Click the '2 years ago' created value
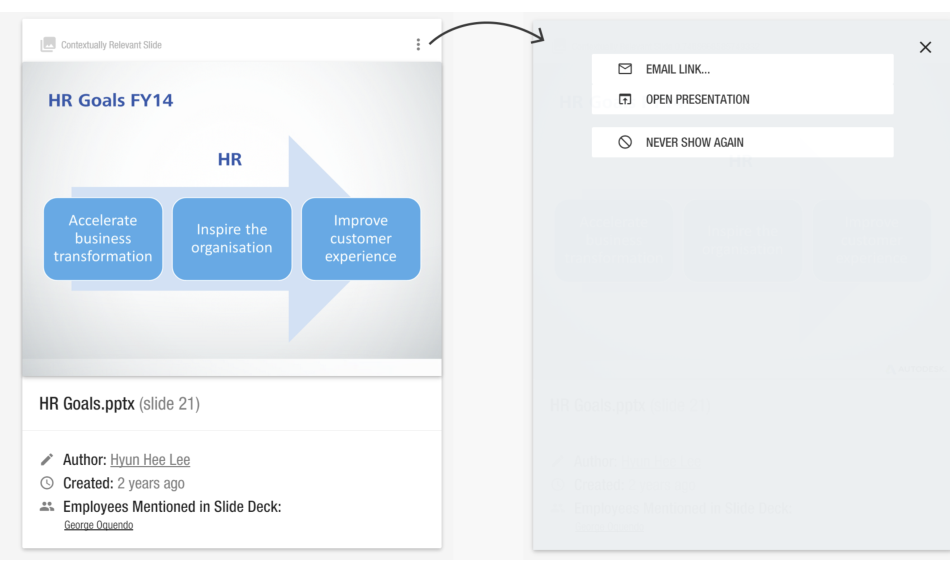Image resolution: width=950 pixels, height=570 pixels. coord(151,483)
